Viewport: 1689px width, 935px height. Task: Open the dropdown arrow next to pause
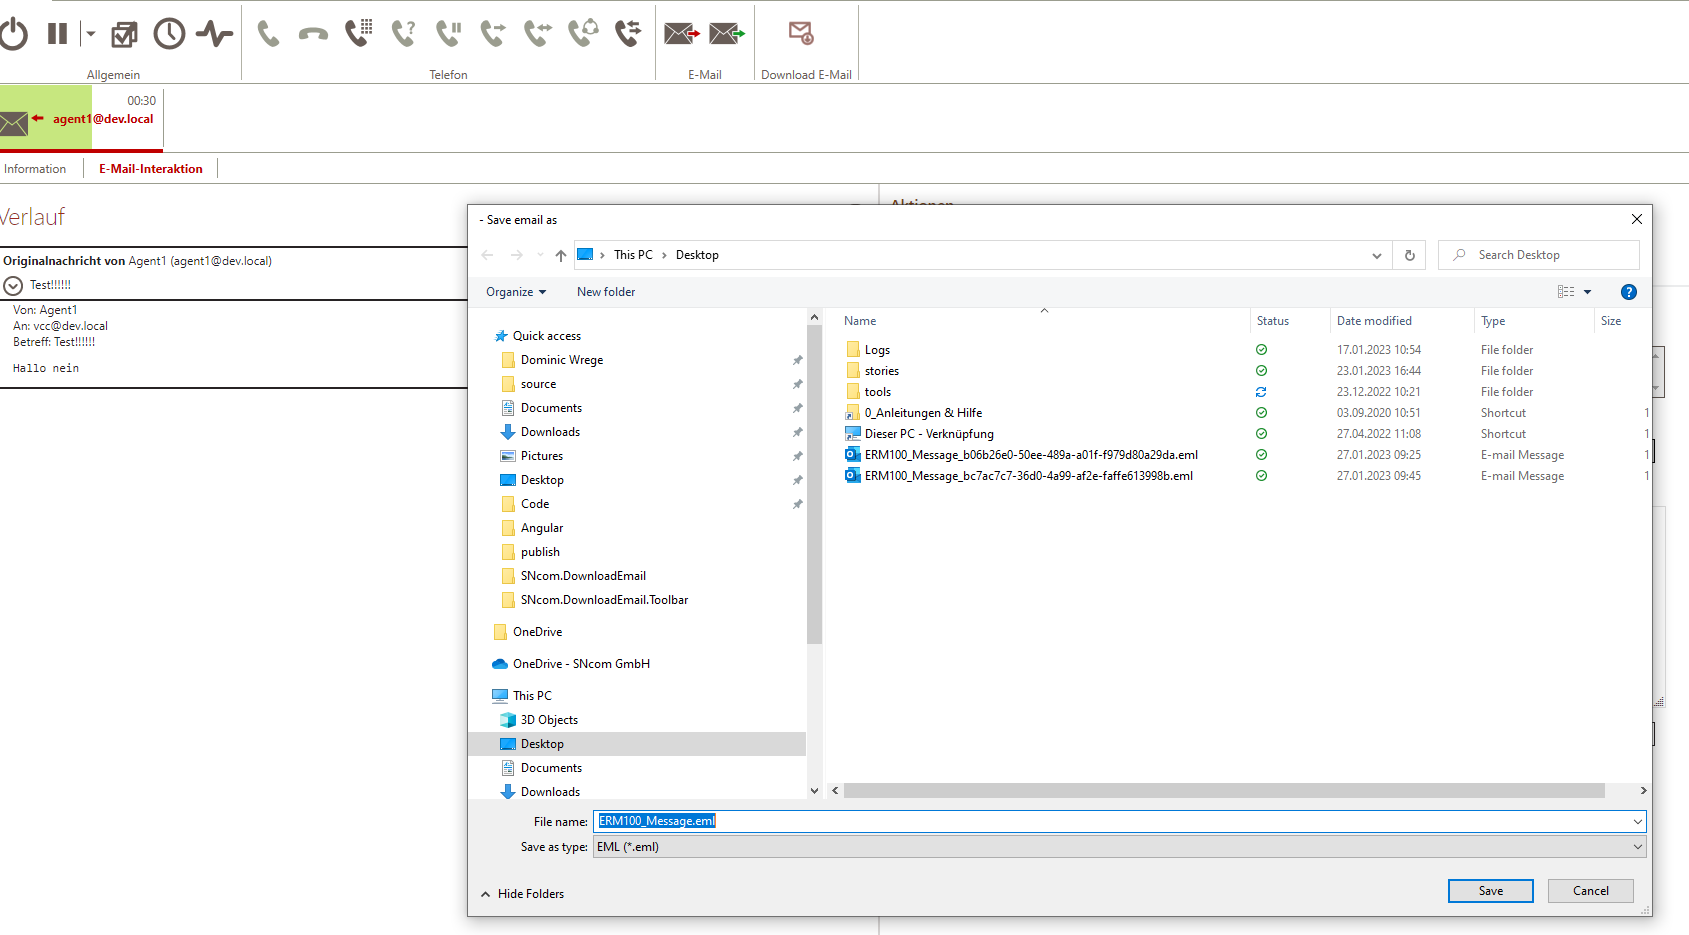tap(90, 34)
